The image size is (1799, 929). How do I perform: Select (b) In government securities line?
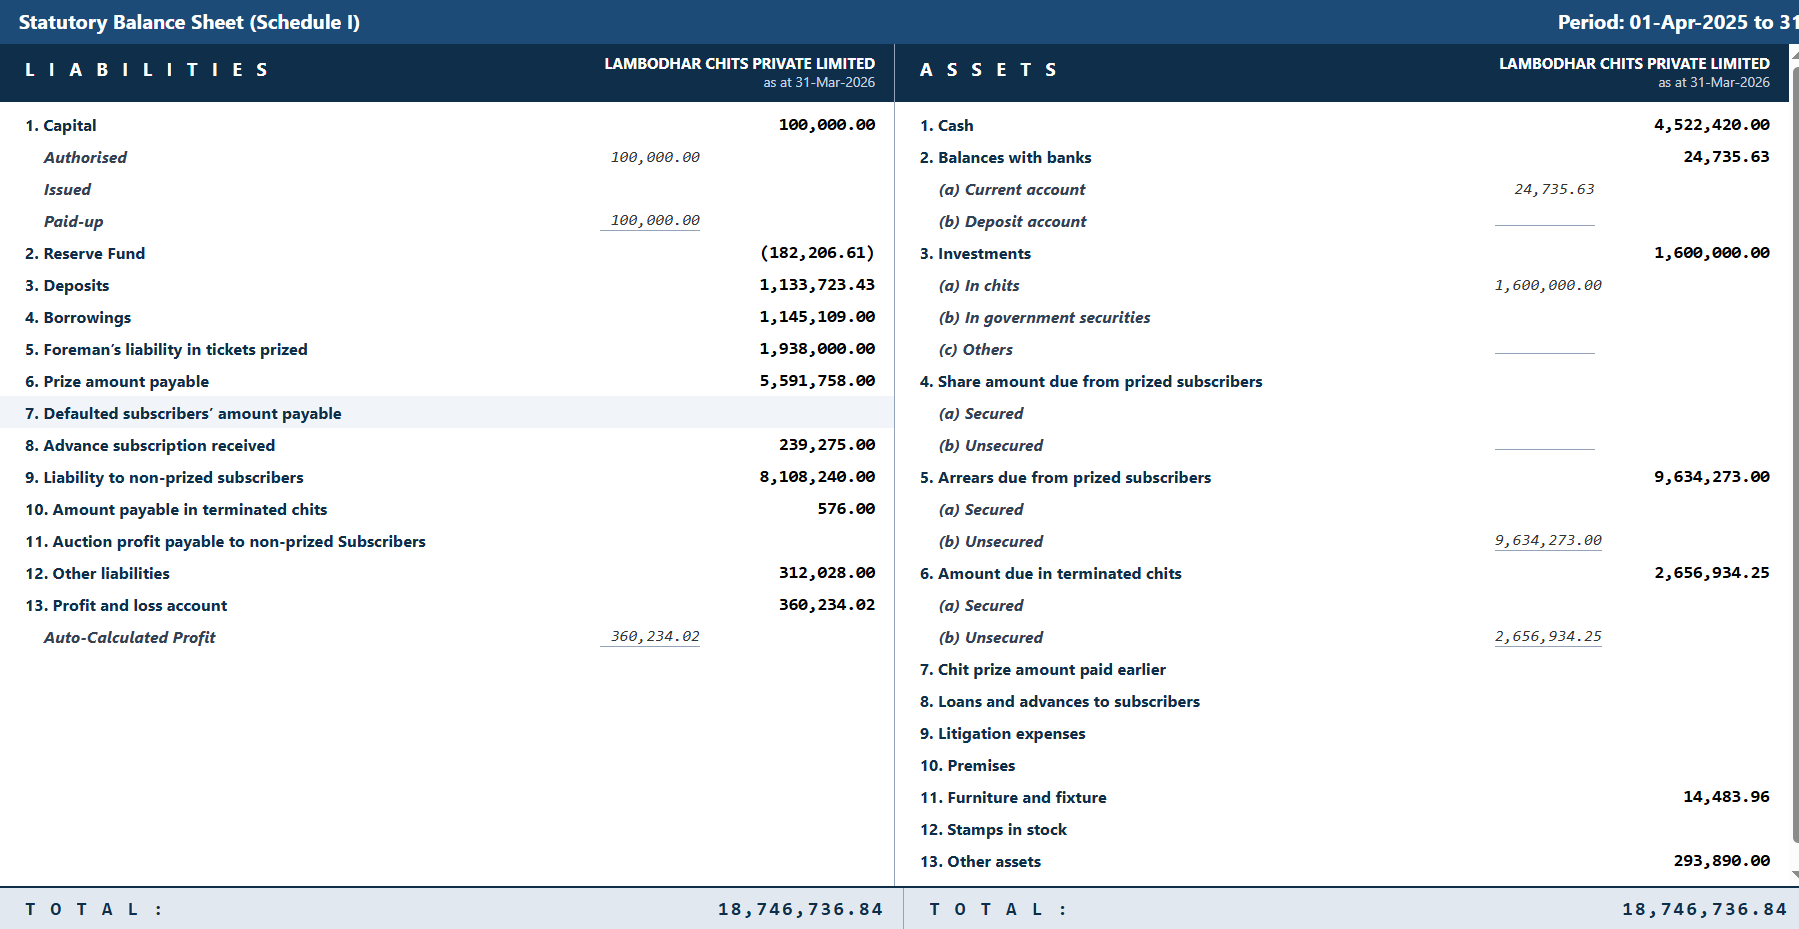(1342, 317)
